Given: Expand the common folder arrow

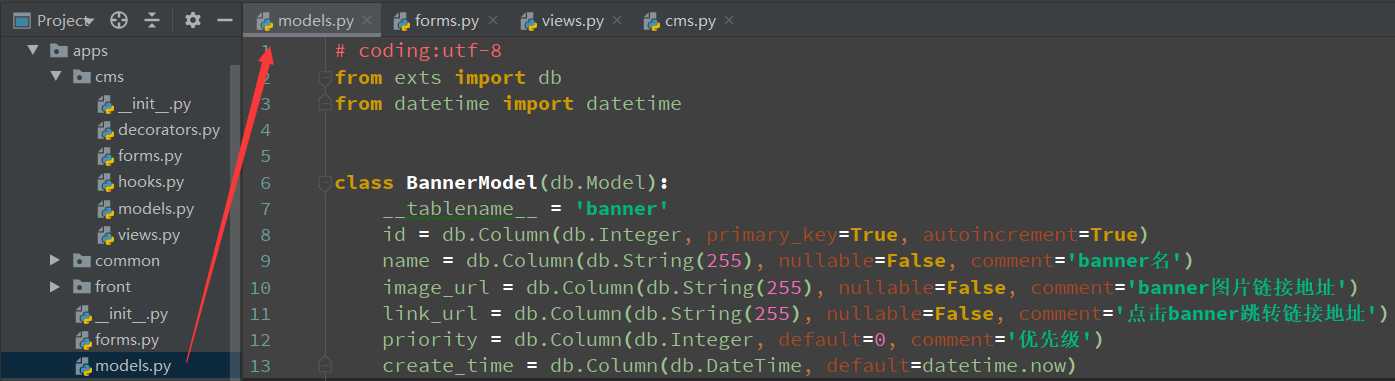Looking at the screenshot, I should click(x=55, y=261).
